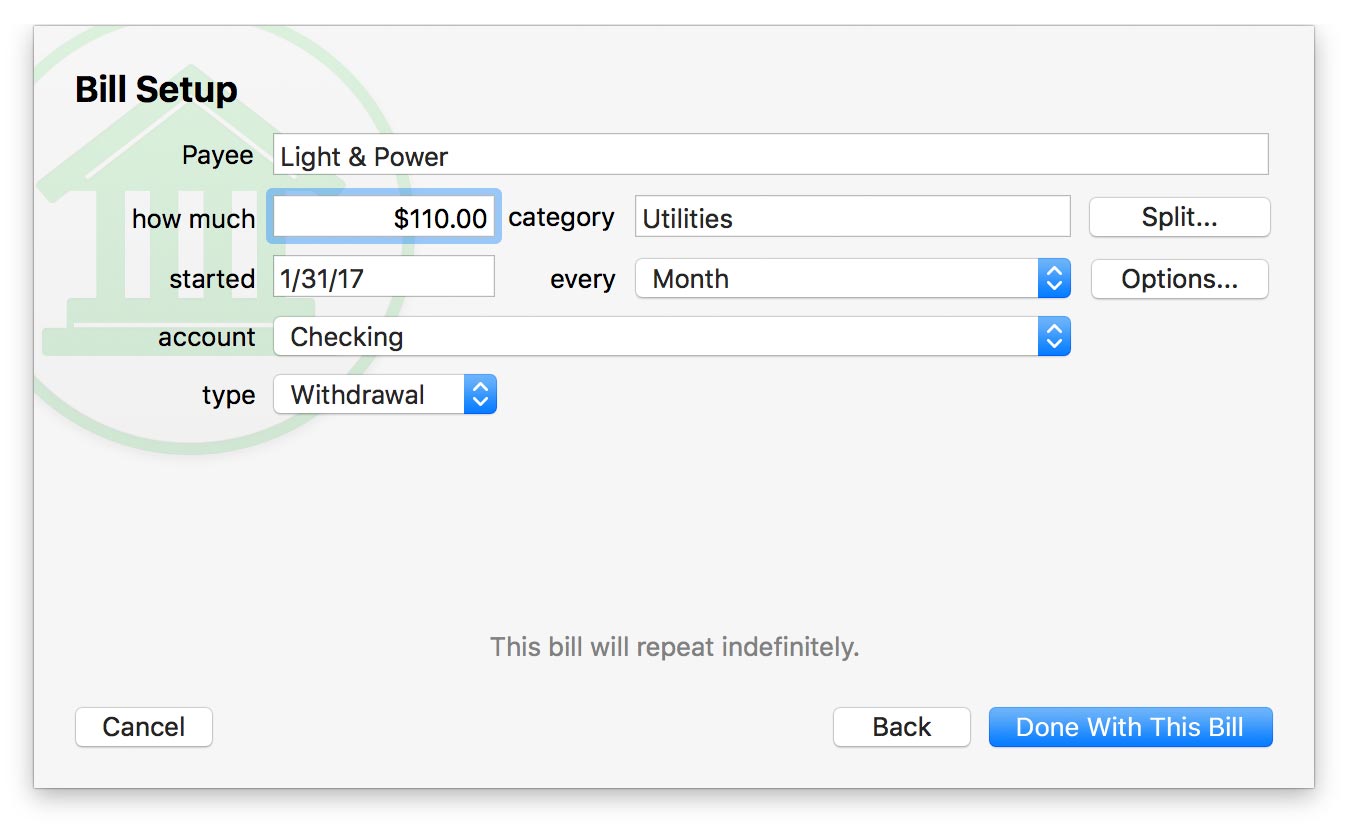Viewport: 1348px width, 830px height.
Task: Click the Bill Setup heading
Action: pyautogui.click(x=156, y=90)
